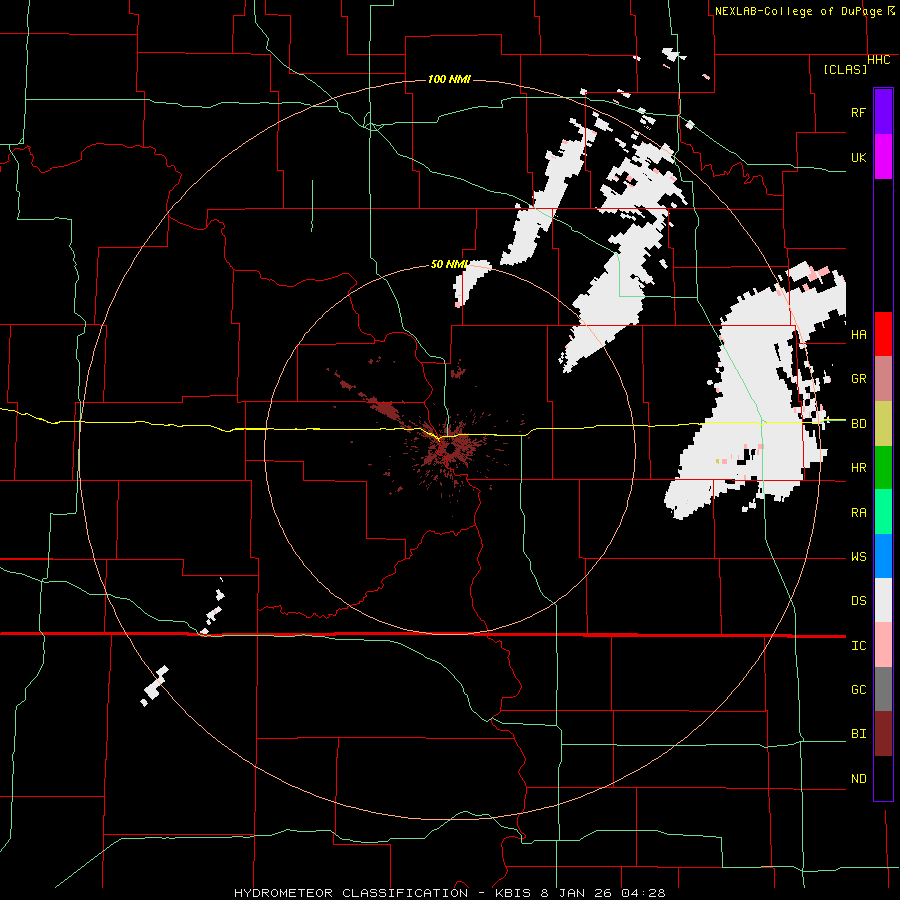Select the GR legend color block

click(x=883, y=379)
